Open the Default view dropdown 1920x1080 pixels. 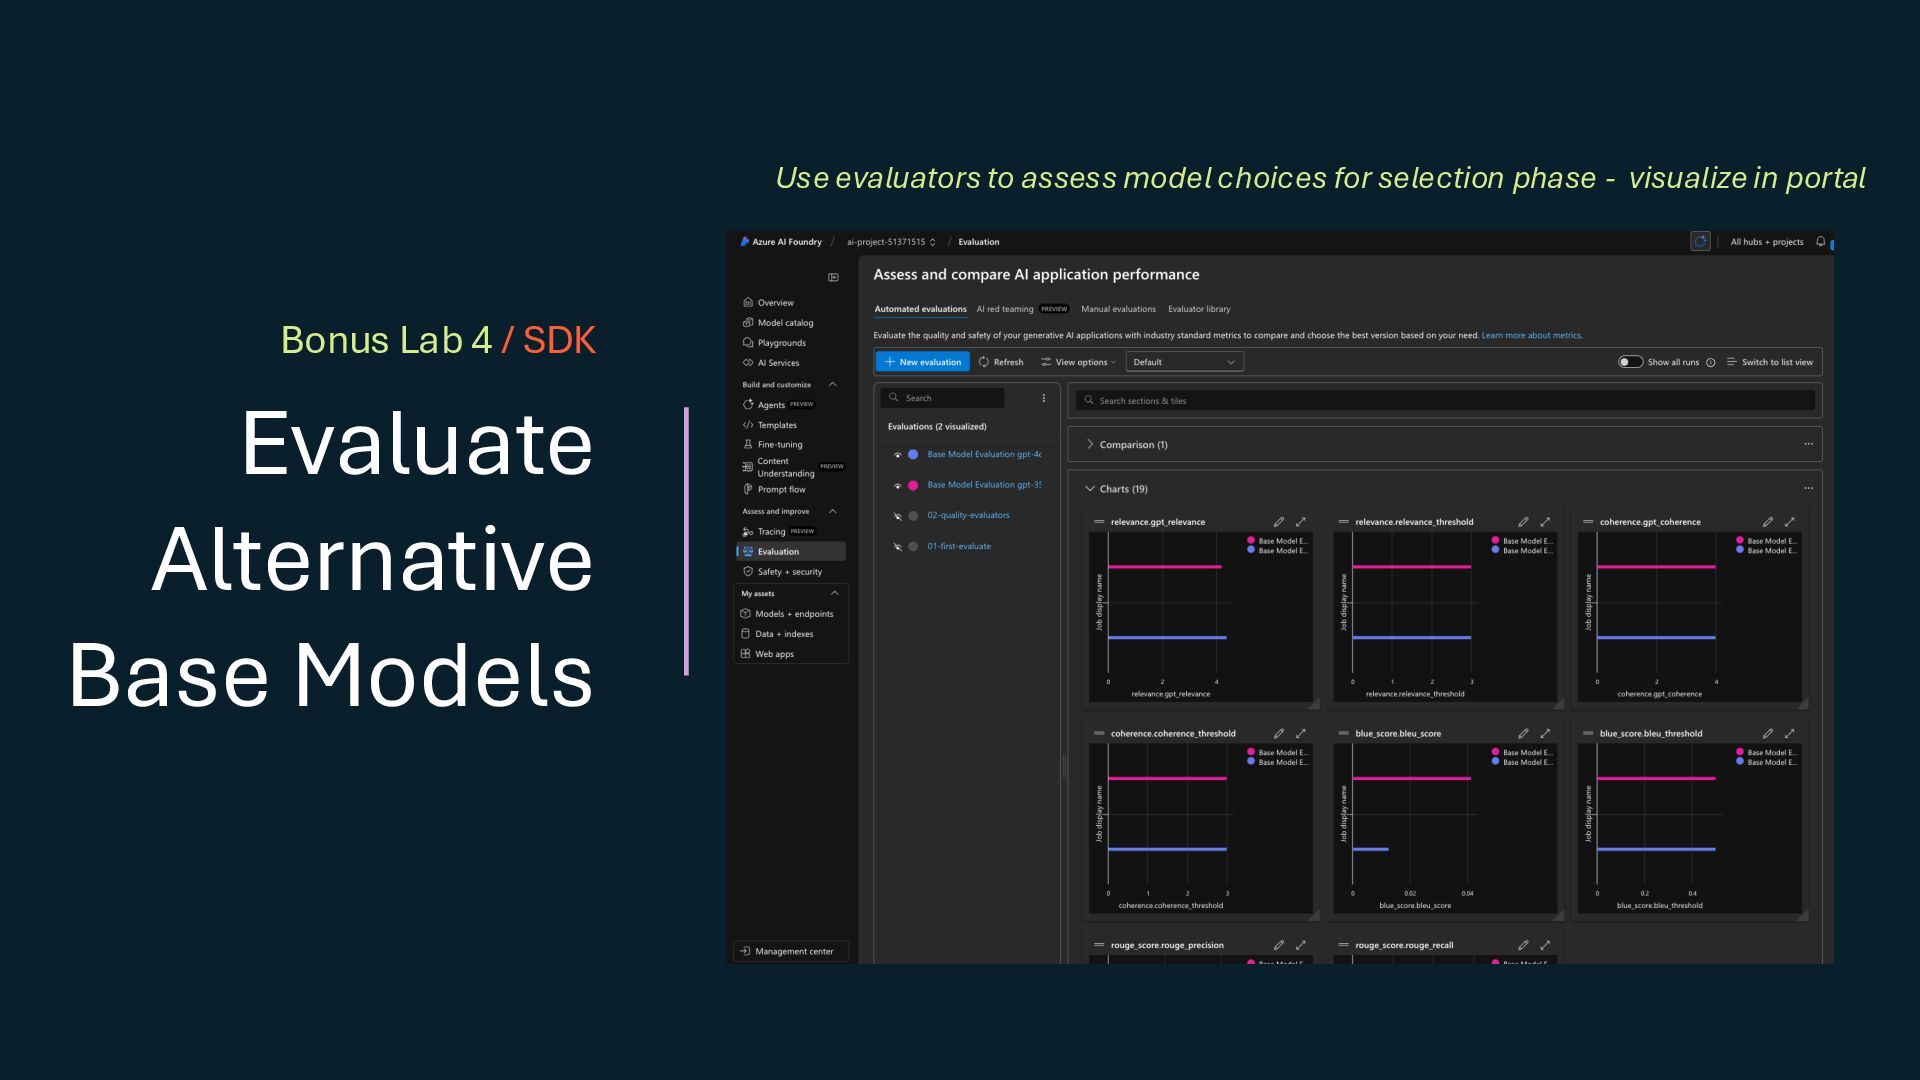(x=1184, y=362)
